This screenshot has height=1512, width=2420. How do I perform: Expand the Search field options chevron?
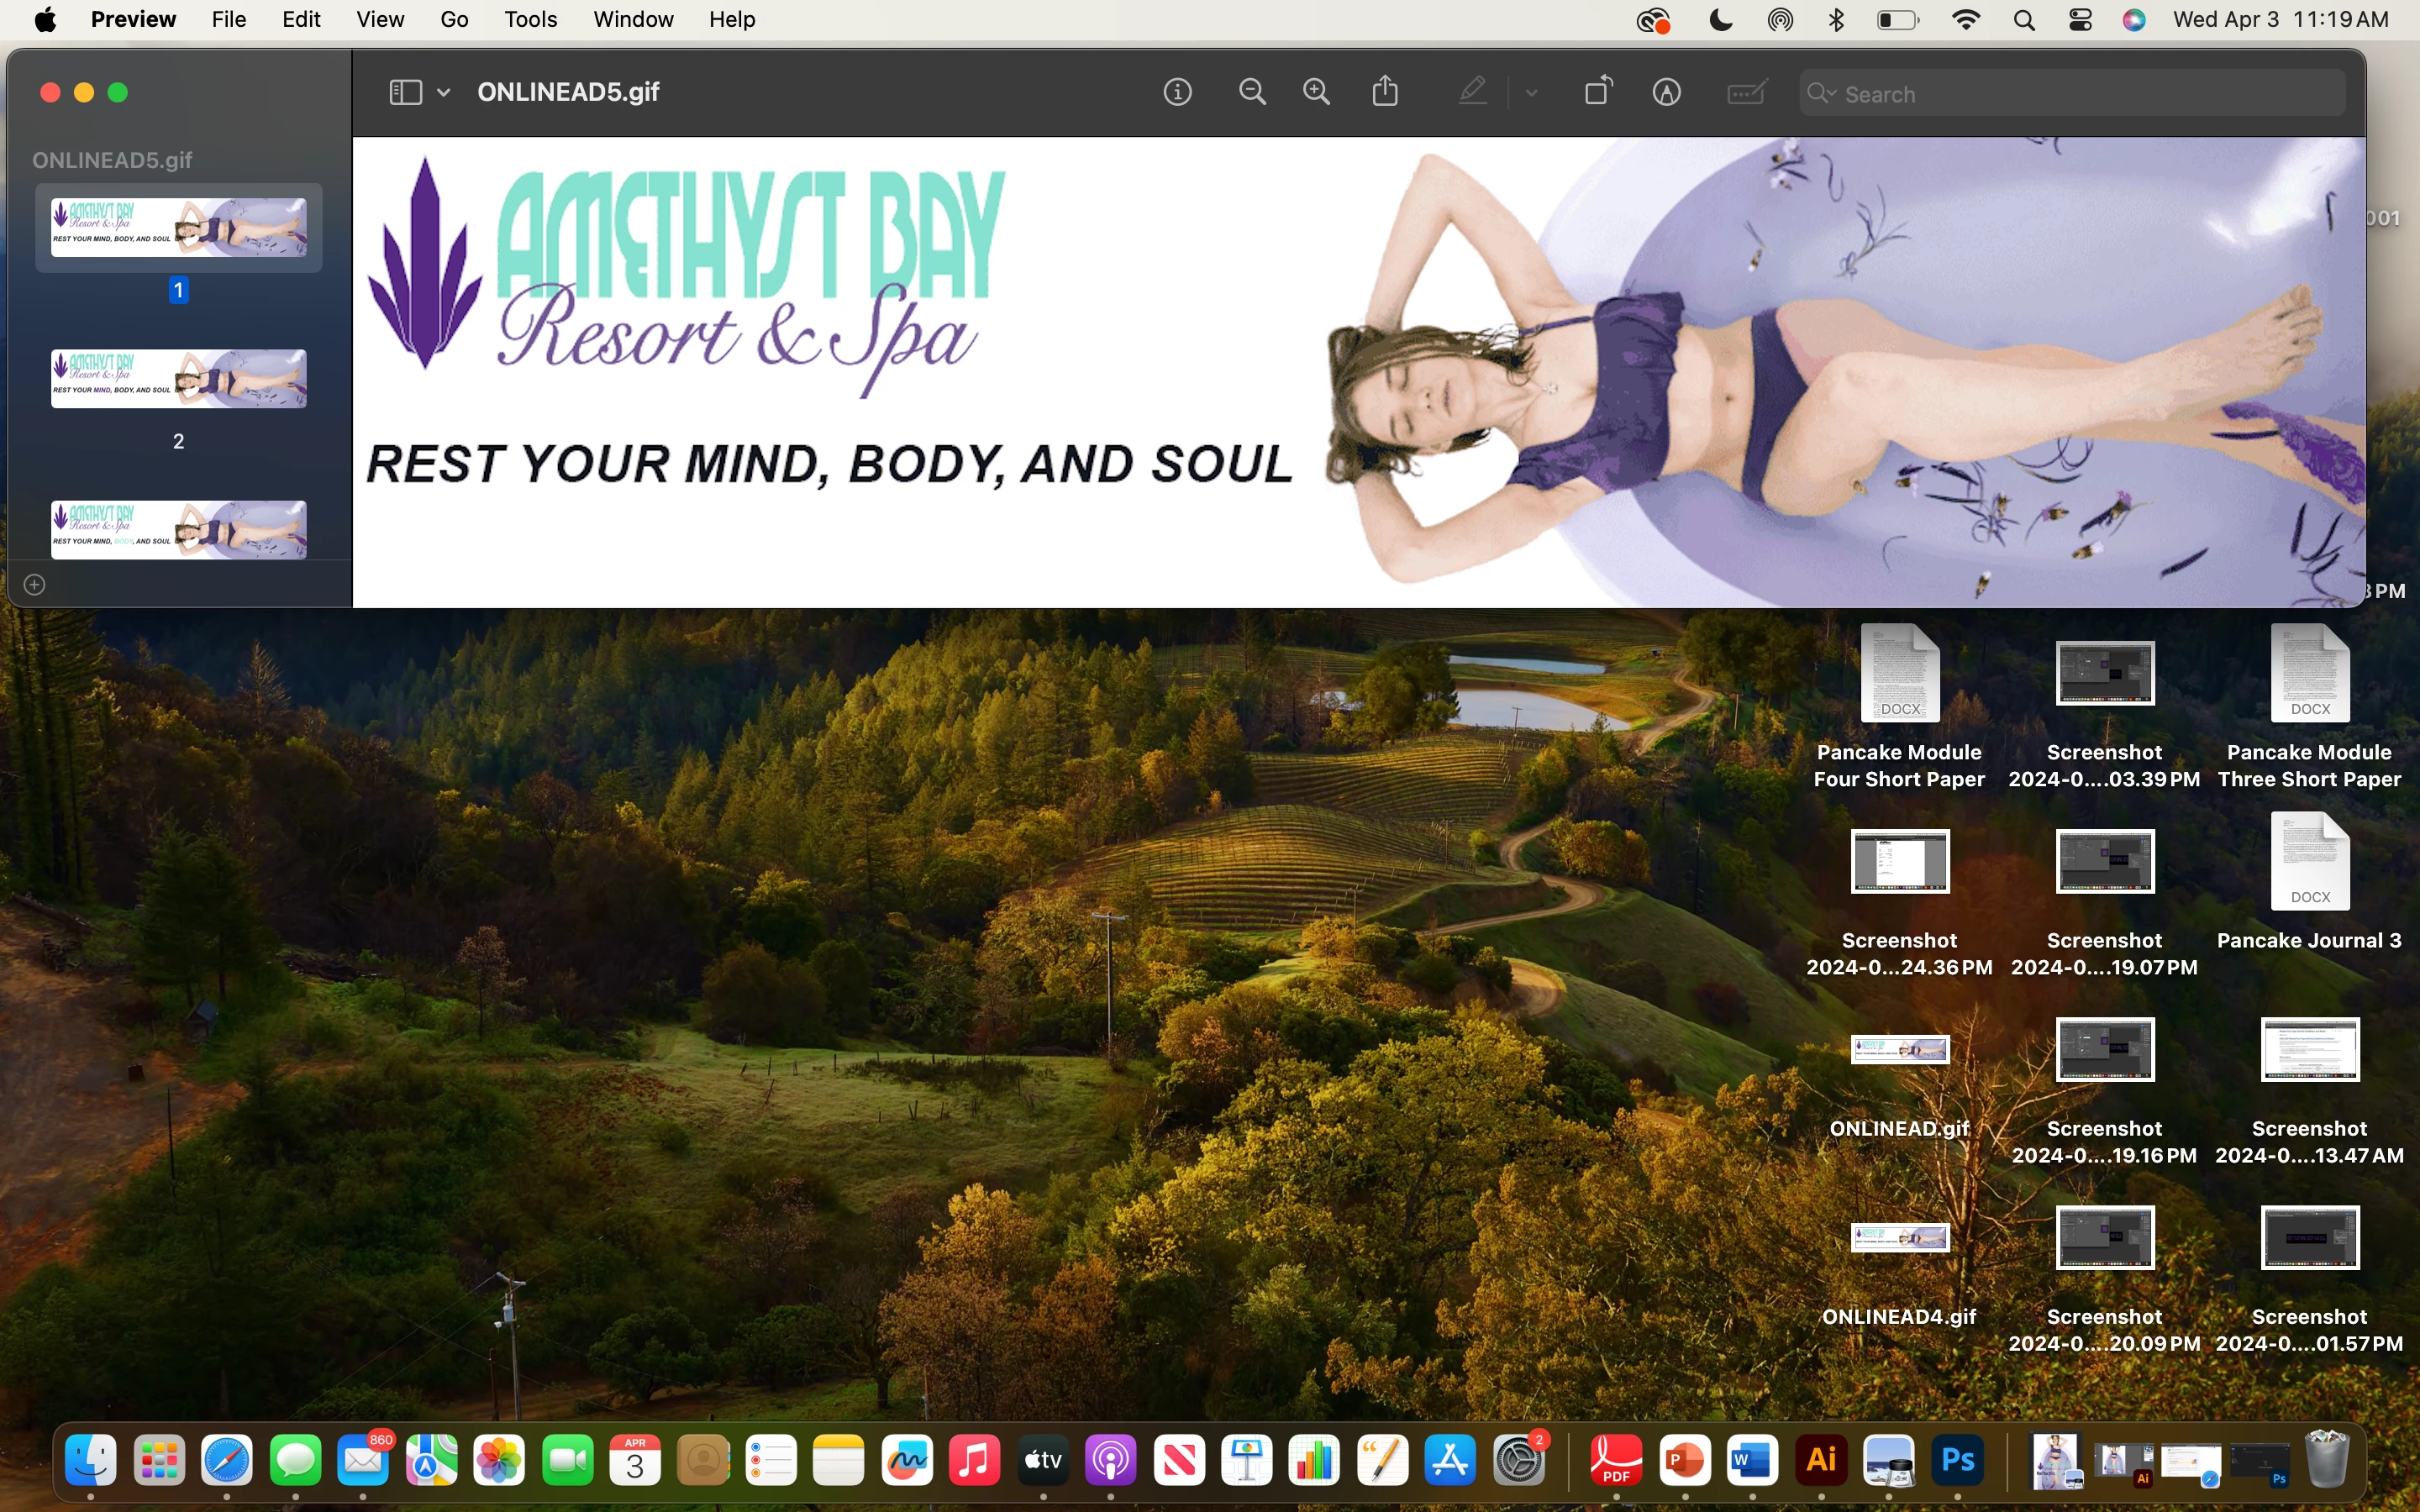pos(1831,94)
